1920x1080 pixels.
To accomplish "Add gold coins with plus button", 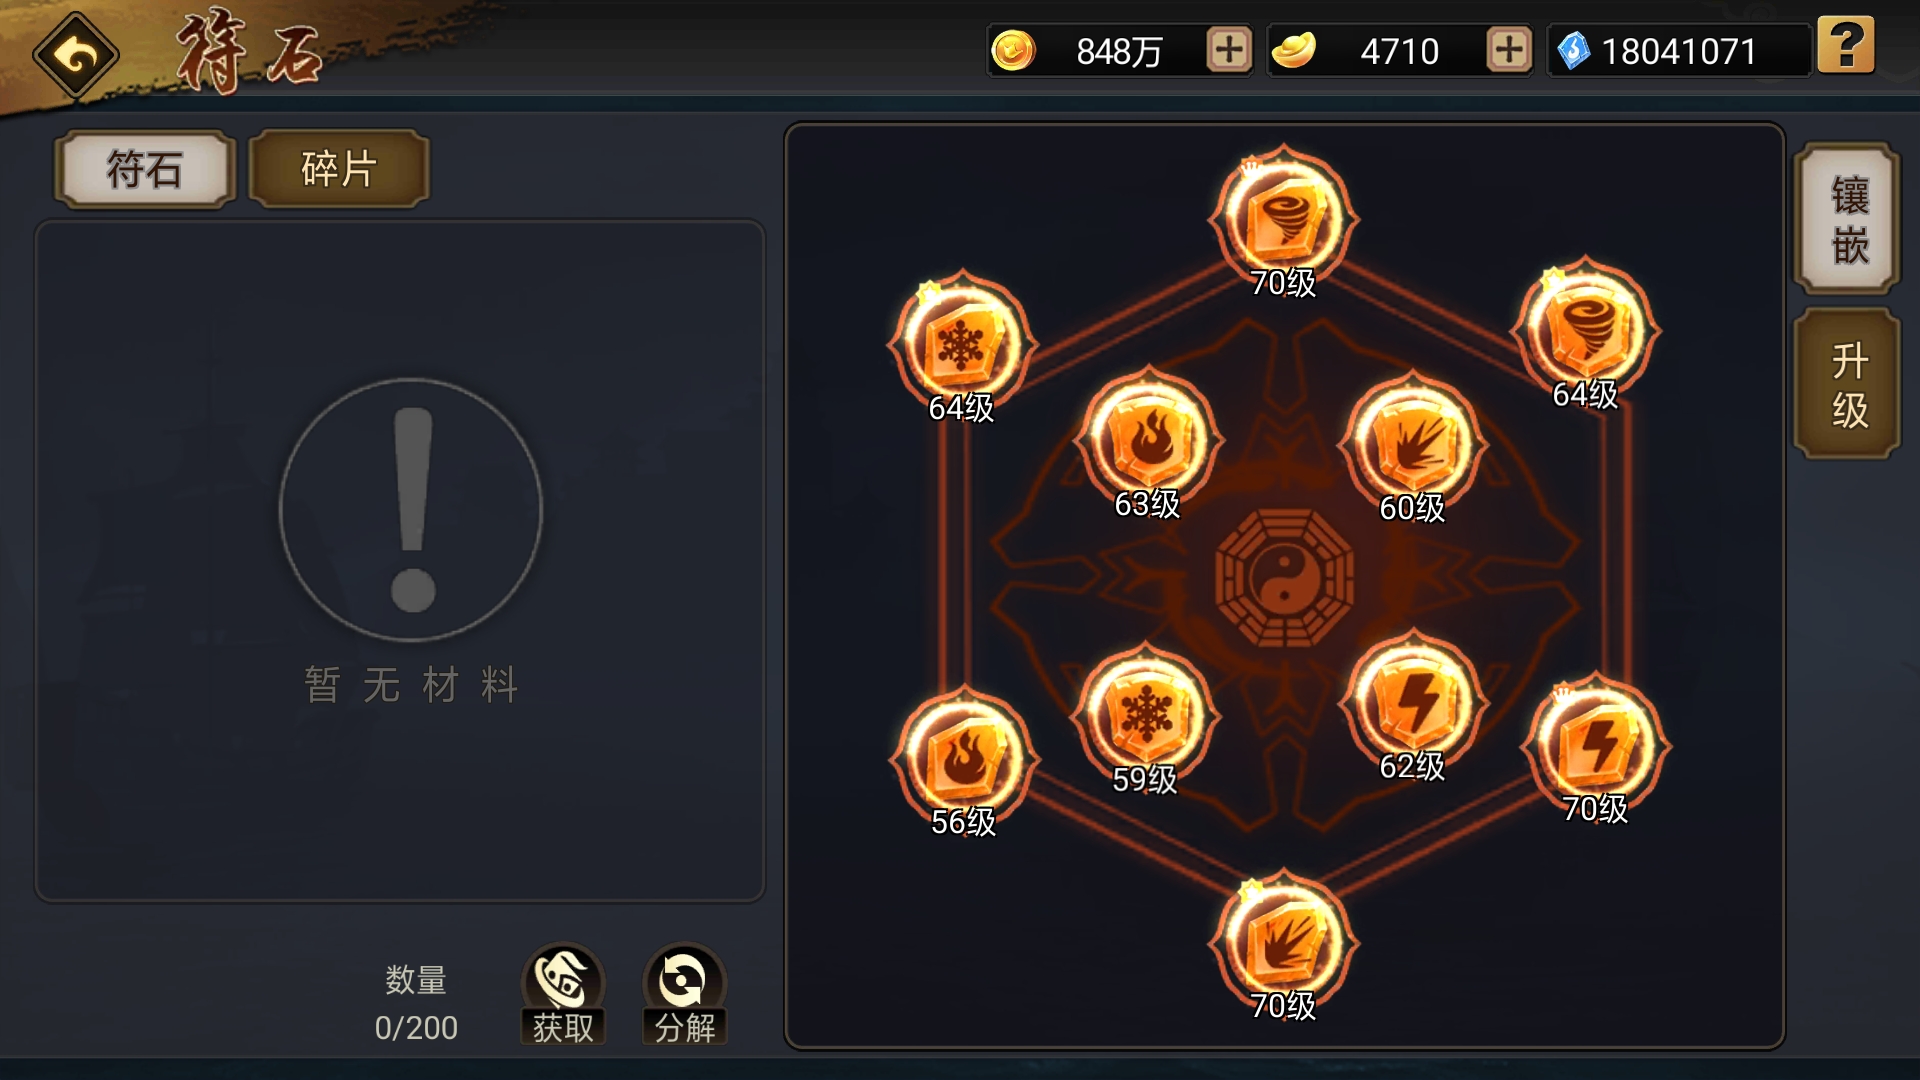I will pyautogui.click(x=1229, y=50).
